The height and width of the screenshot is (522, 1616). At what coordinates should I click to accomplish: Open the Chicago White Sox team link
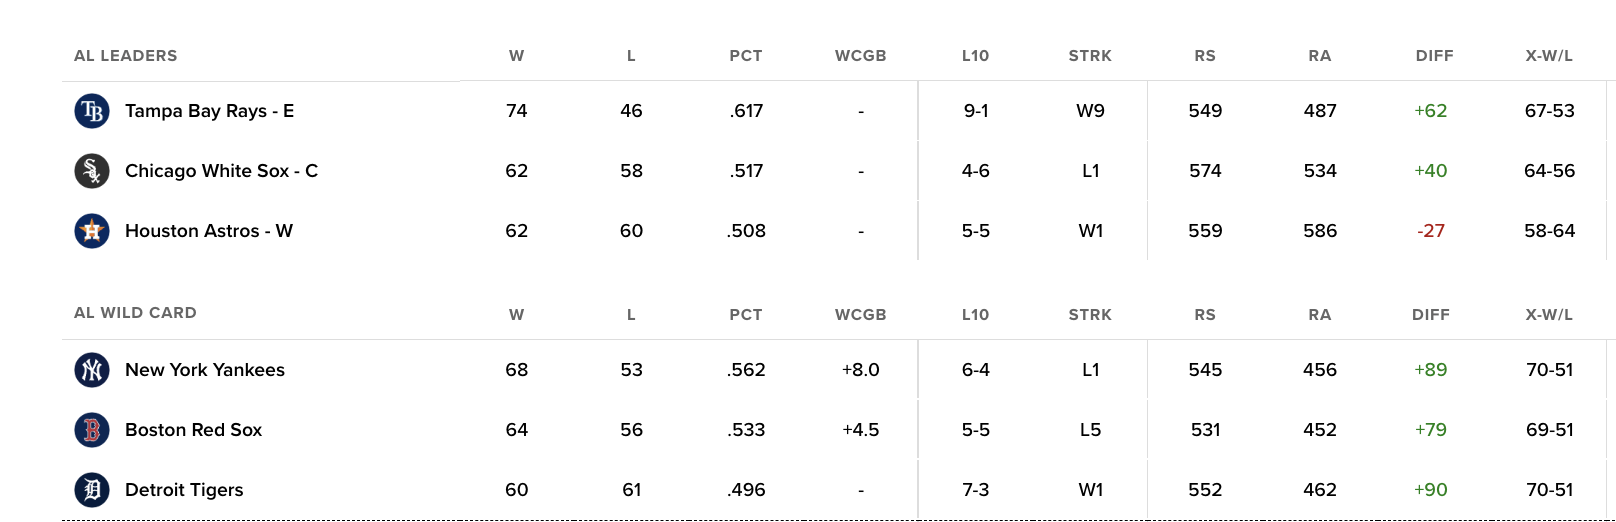tap(221, 171)
